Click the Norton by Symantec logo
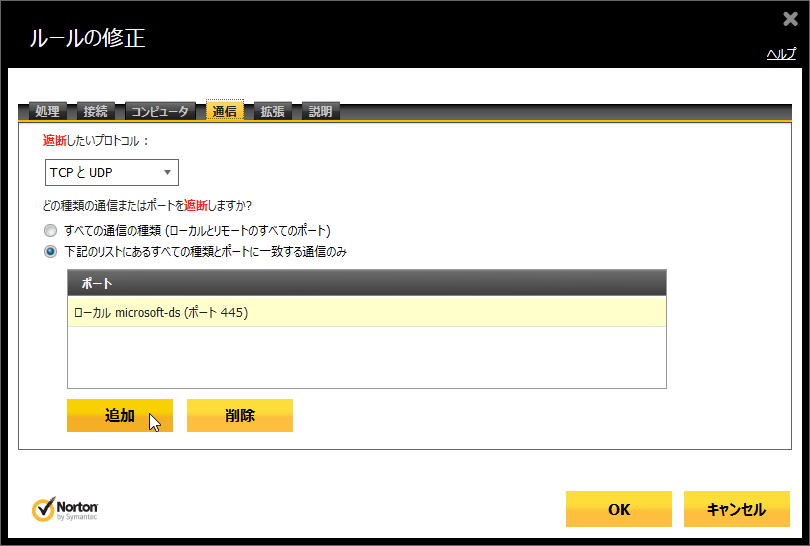The height and width of the screenshot is (546, 810). [65, 509]
